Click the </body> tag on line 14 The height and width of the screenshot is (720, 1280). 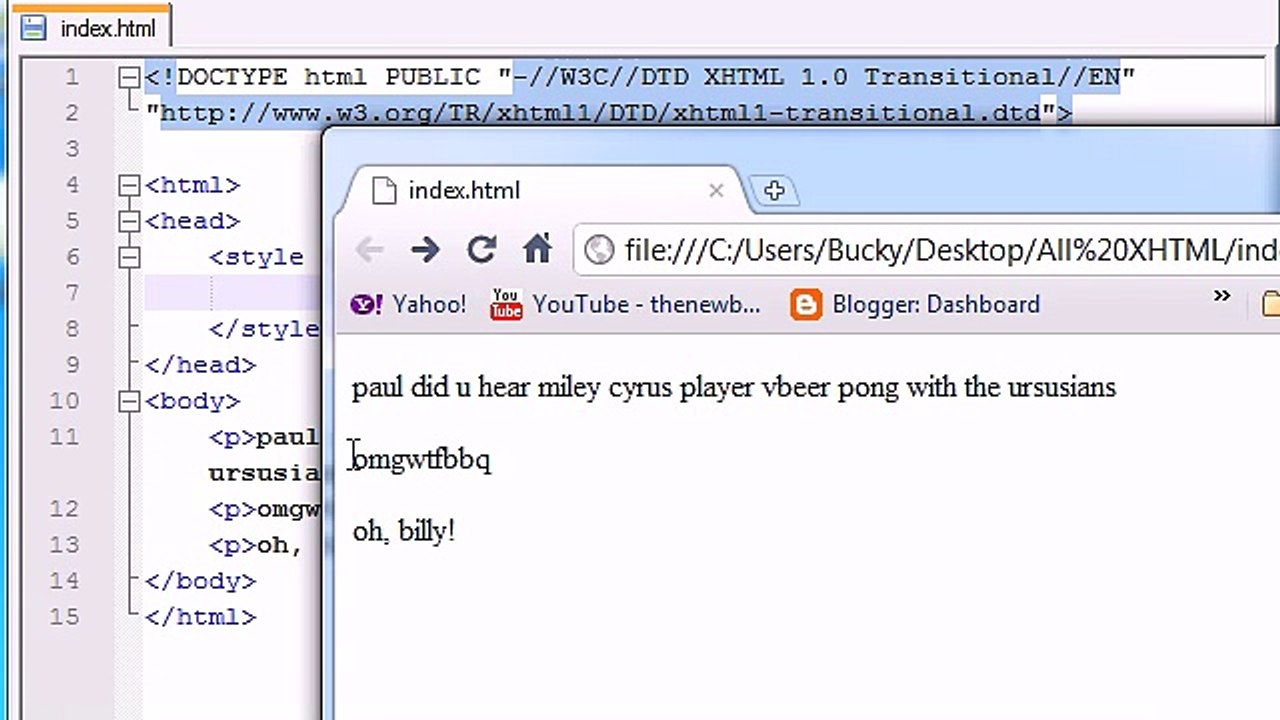point(200,581)
